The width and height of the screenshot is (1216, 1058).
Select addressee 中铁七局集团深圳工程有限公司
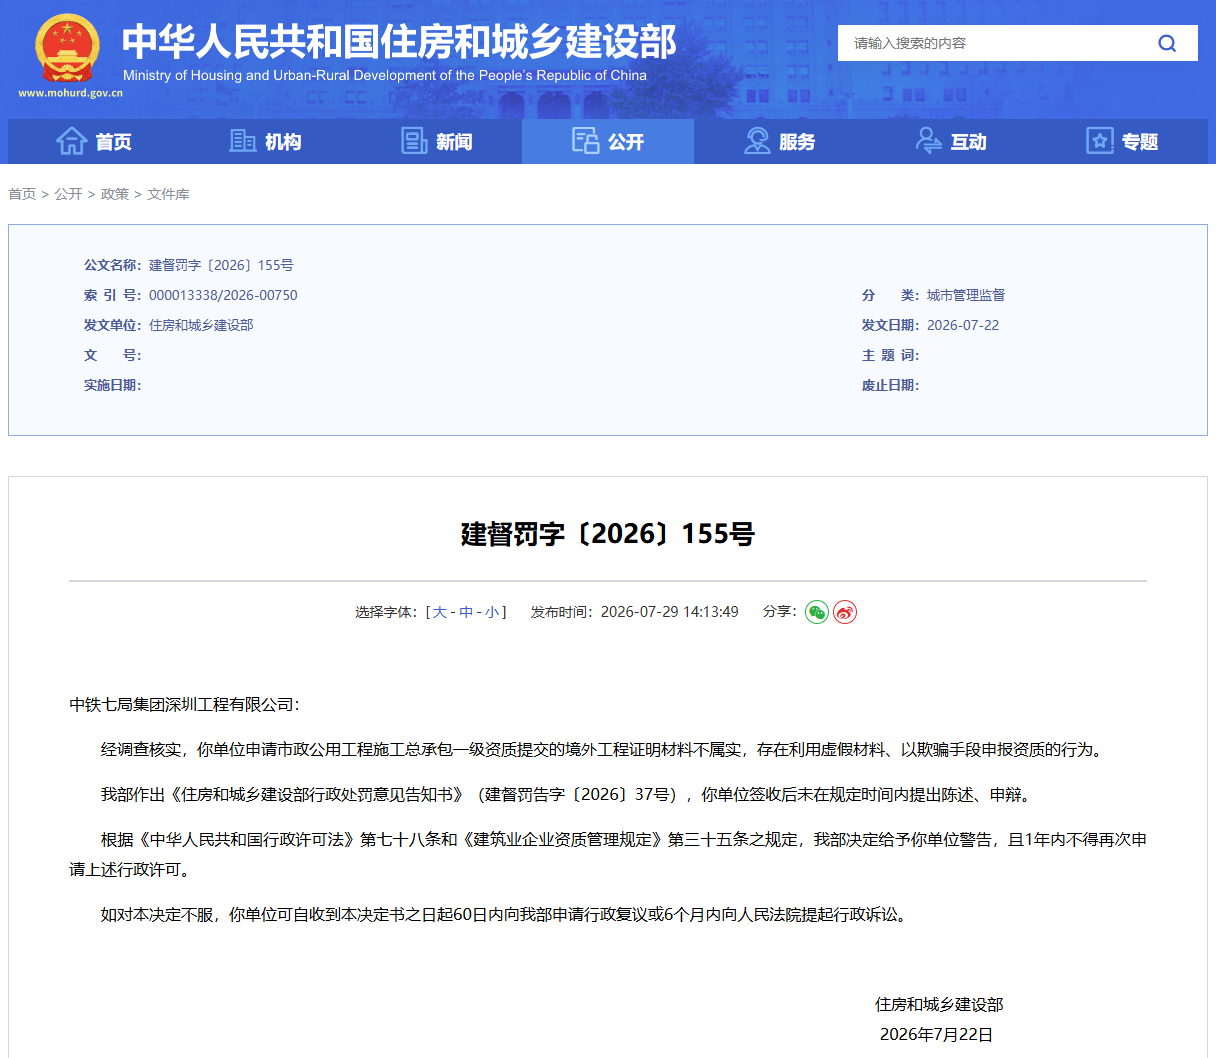point(181,704)
